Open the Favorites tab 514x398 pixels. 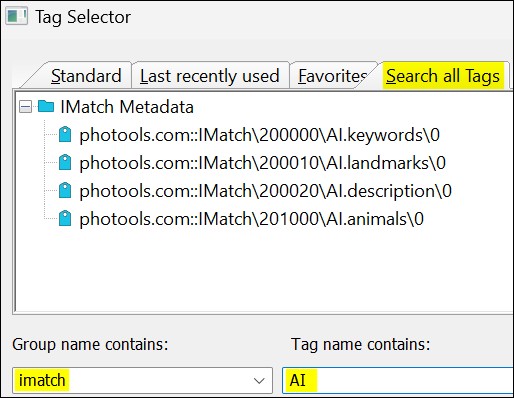[332, 76]
